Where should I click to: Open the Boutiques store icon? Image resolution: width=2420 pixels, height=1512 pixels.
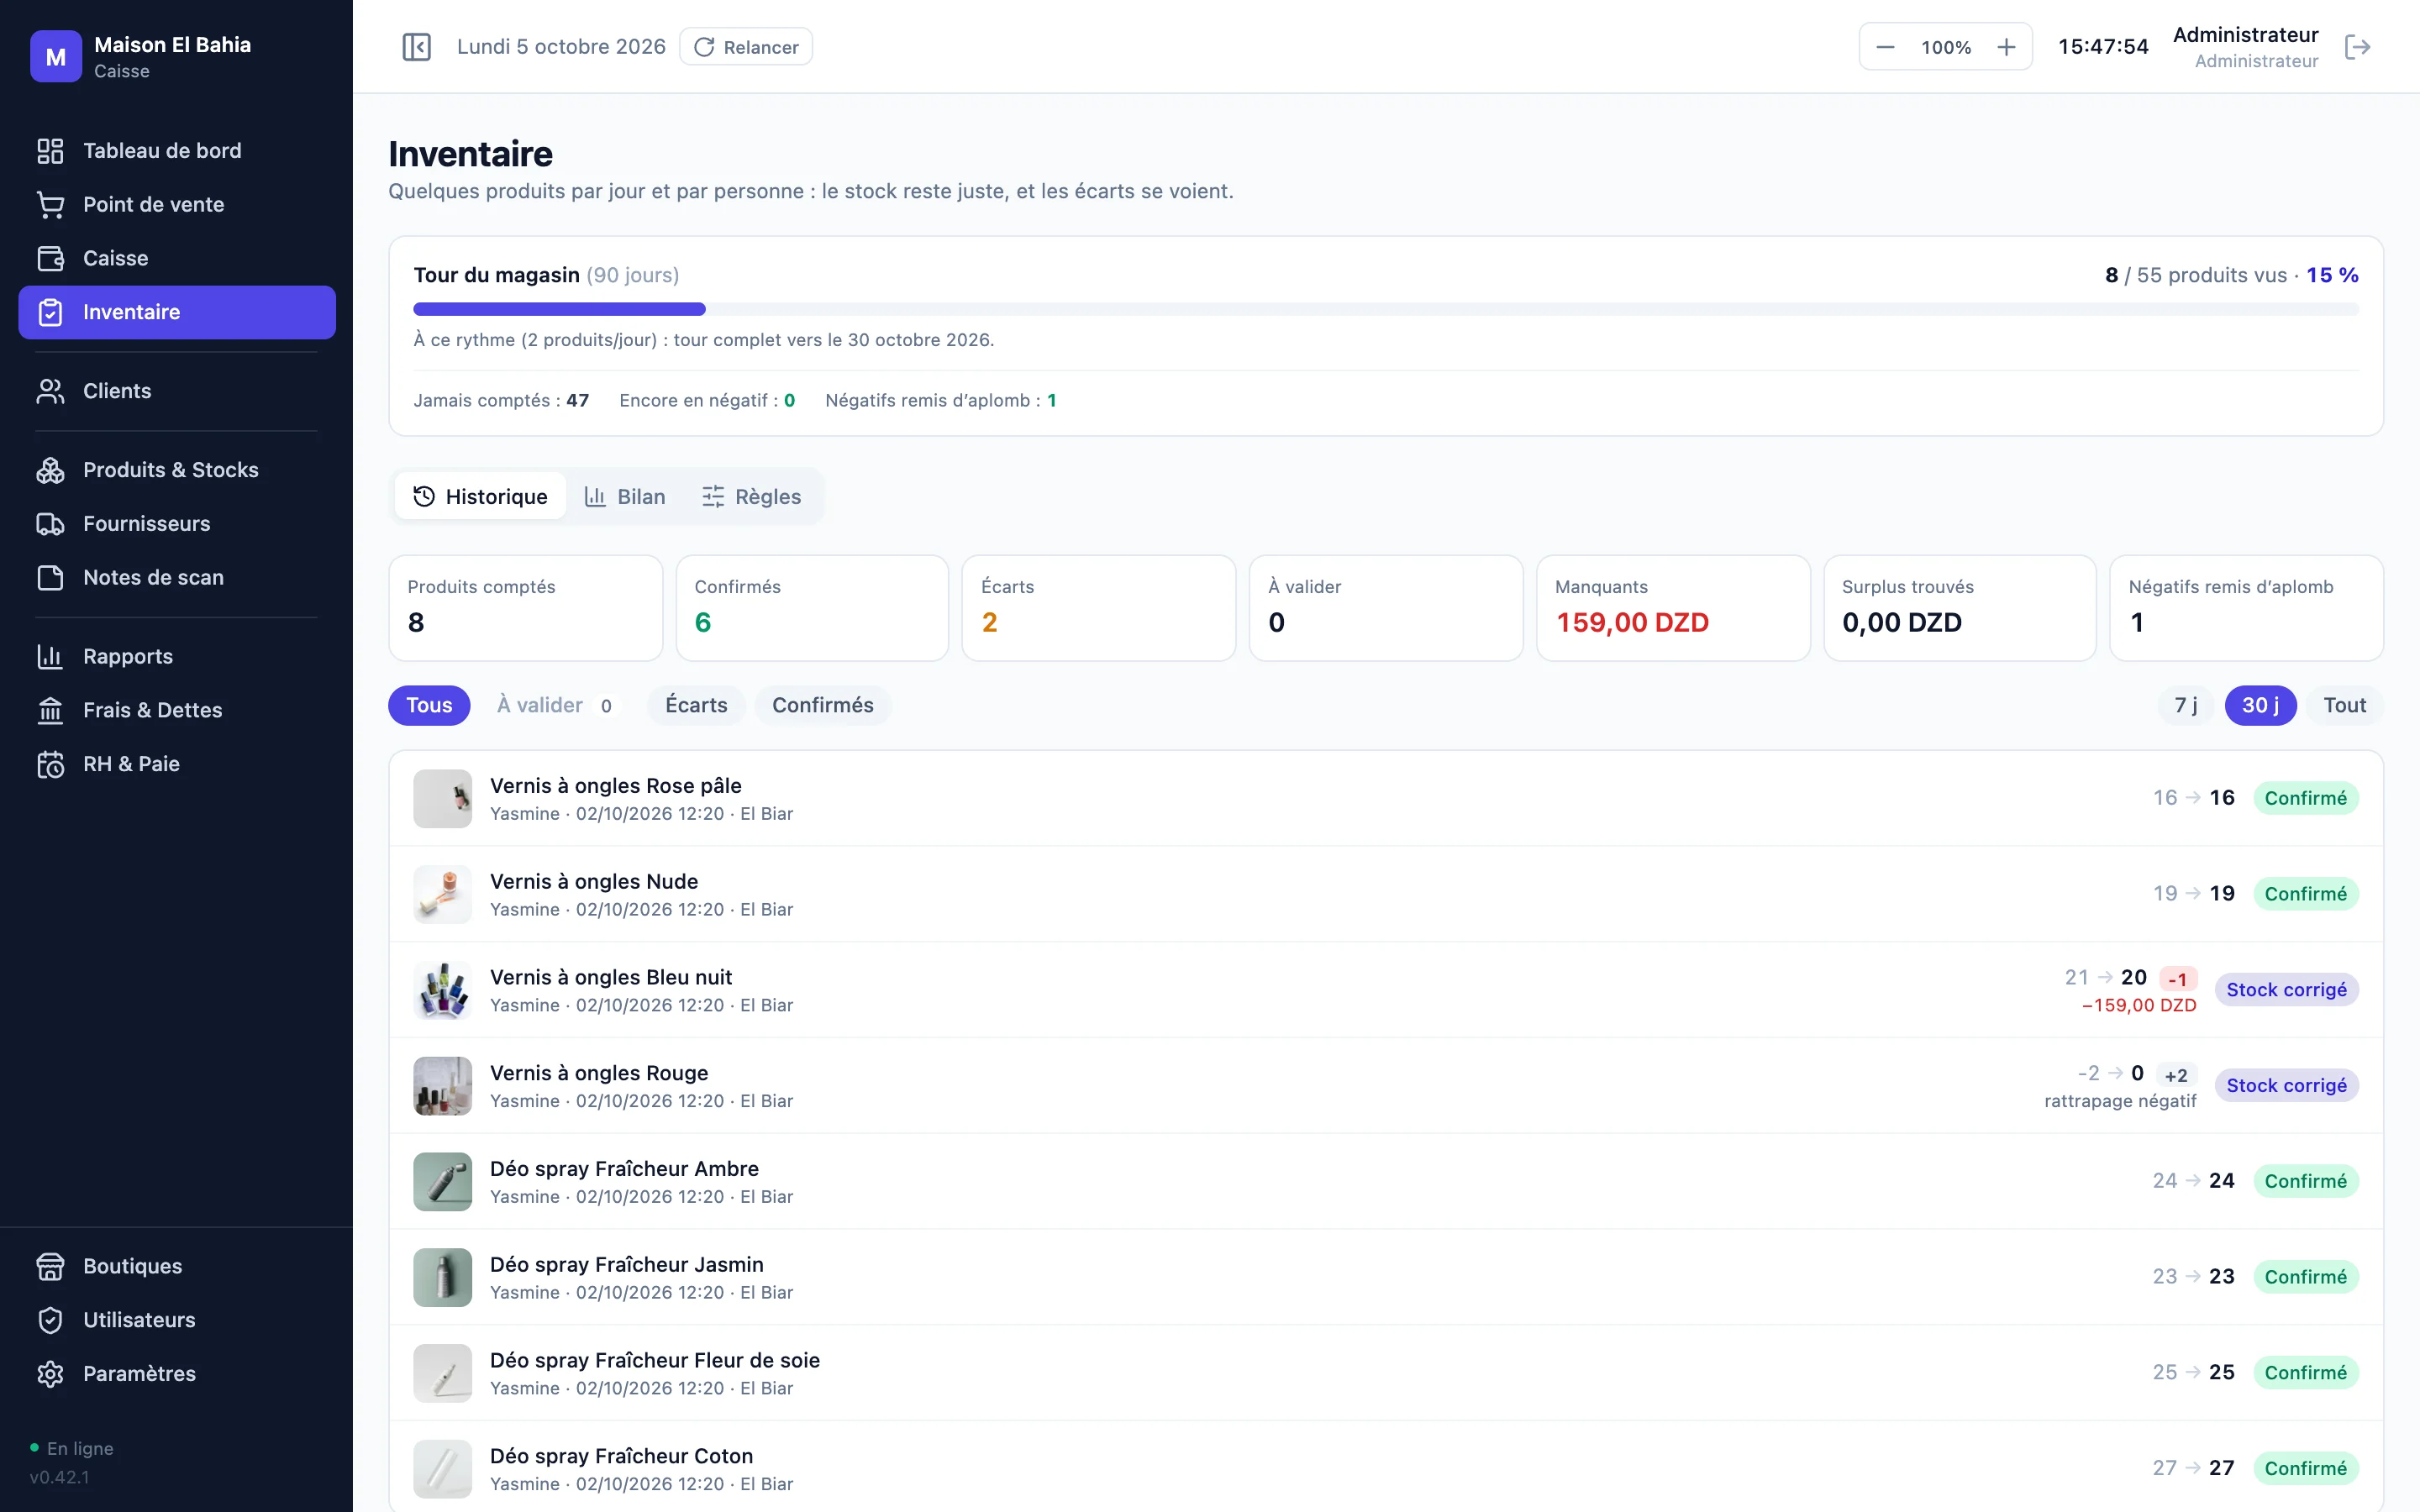click(x=50, y=1267)
